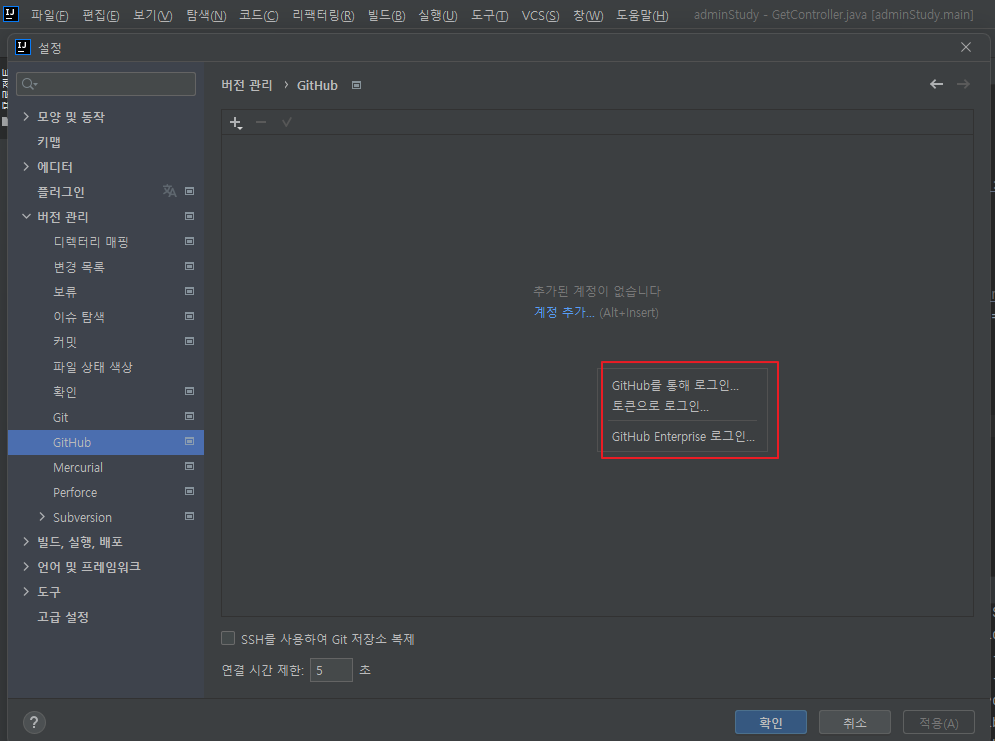Click the plus add account icon

pos(235,122)
